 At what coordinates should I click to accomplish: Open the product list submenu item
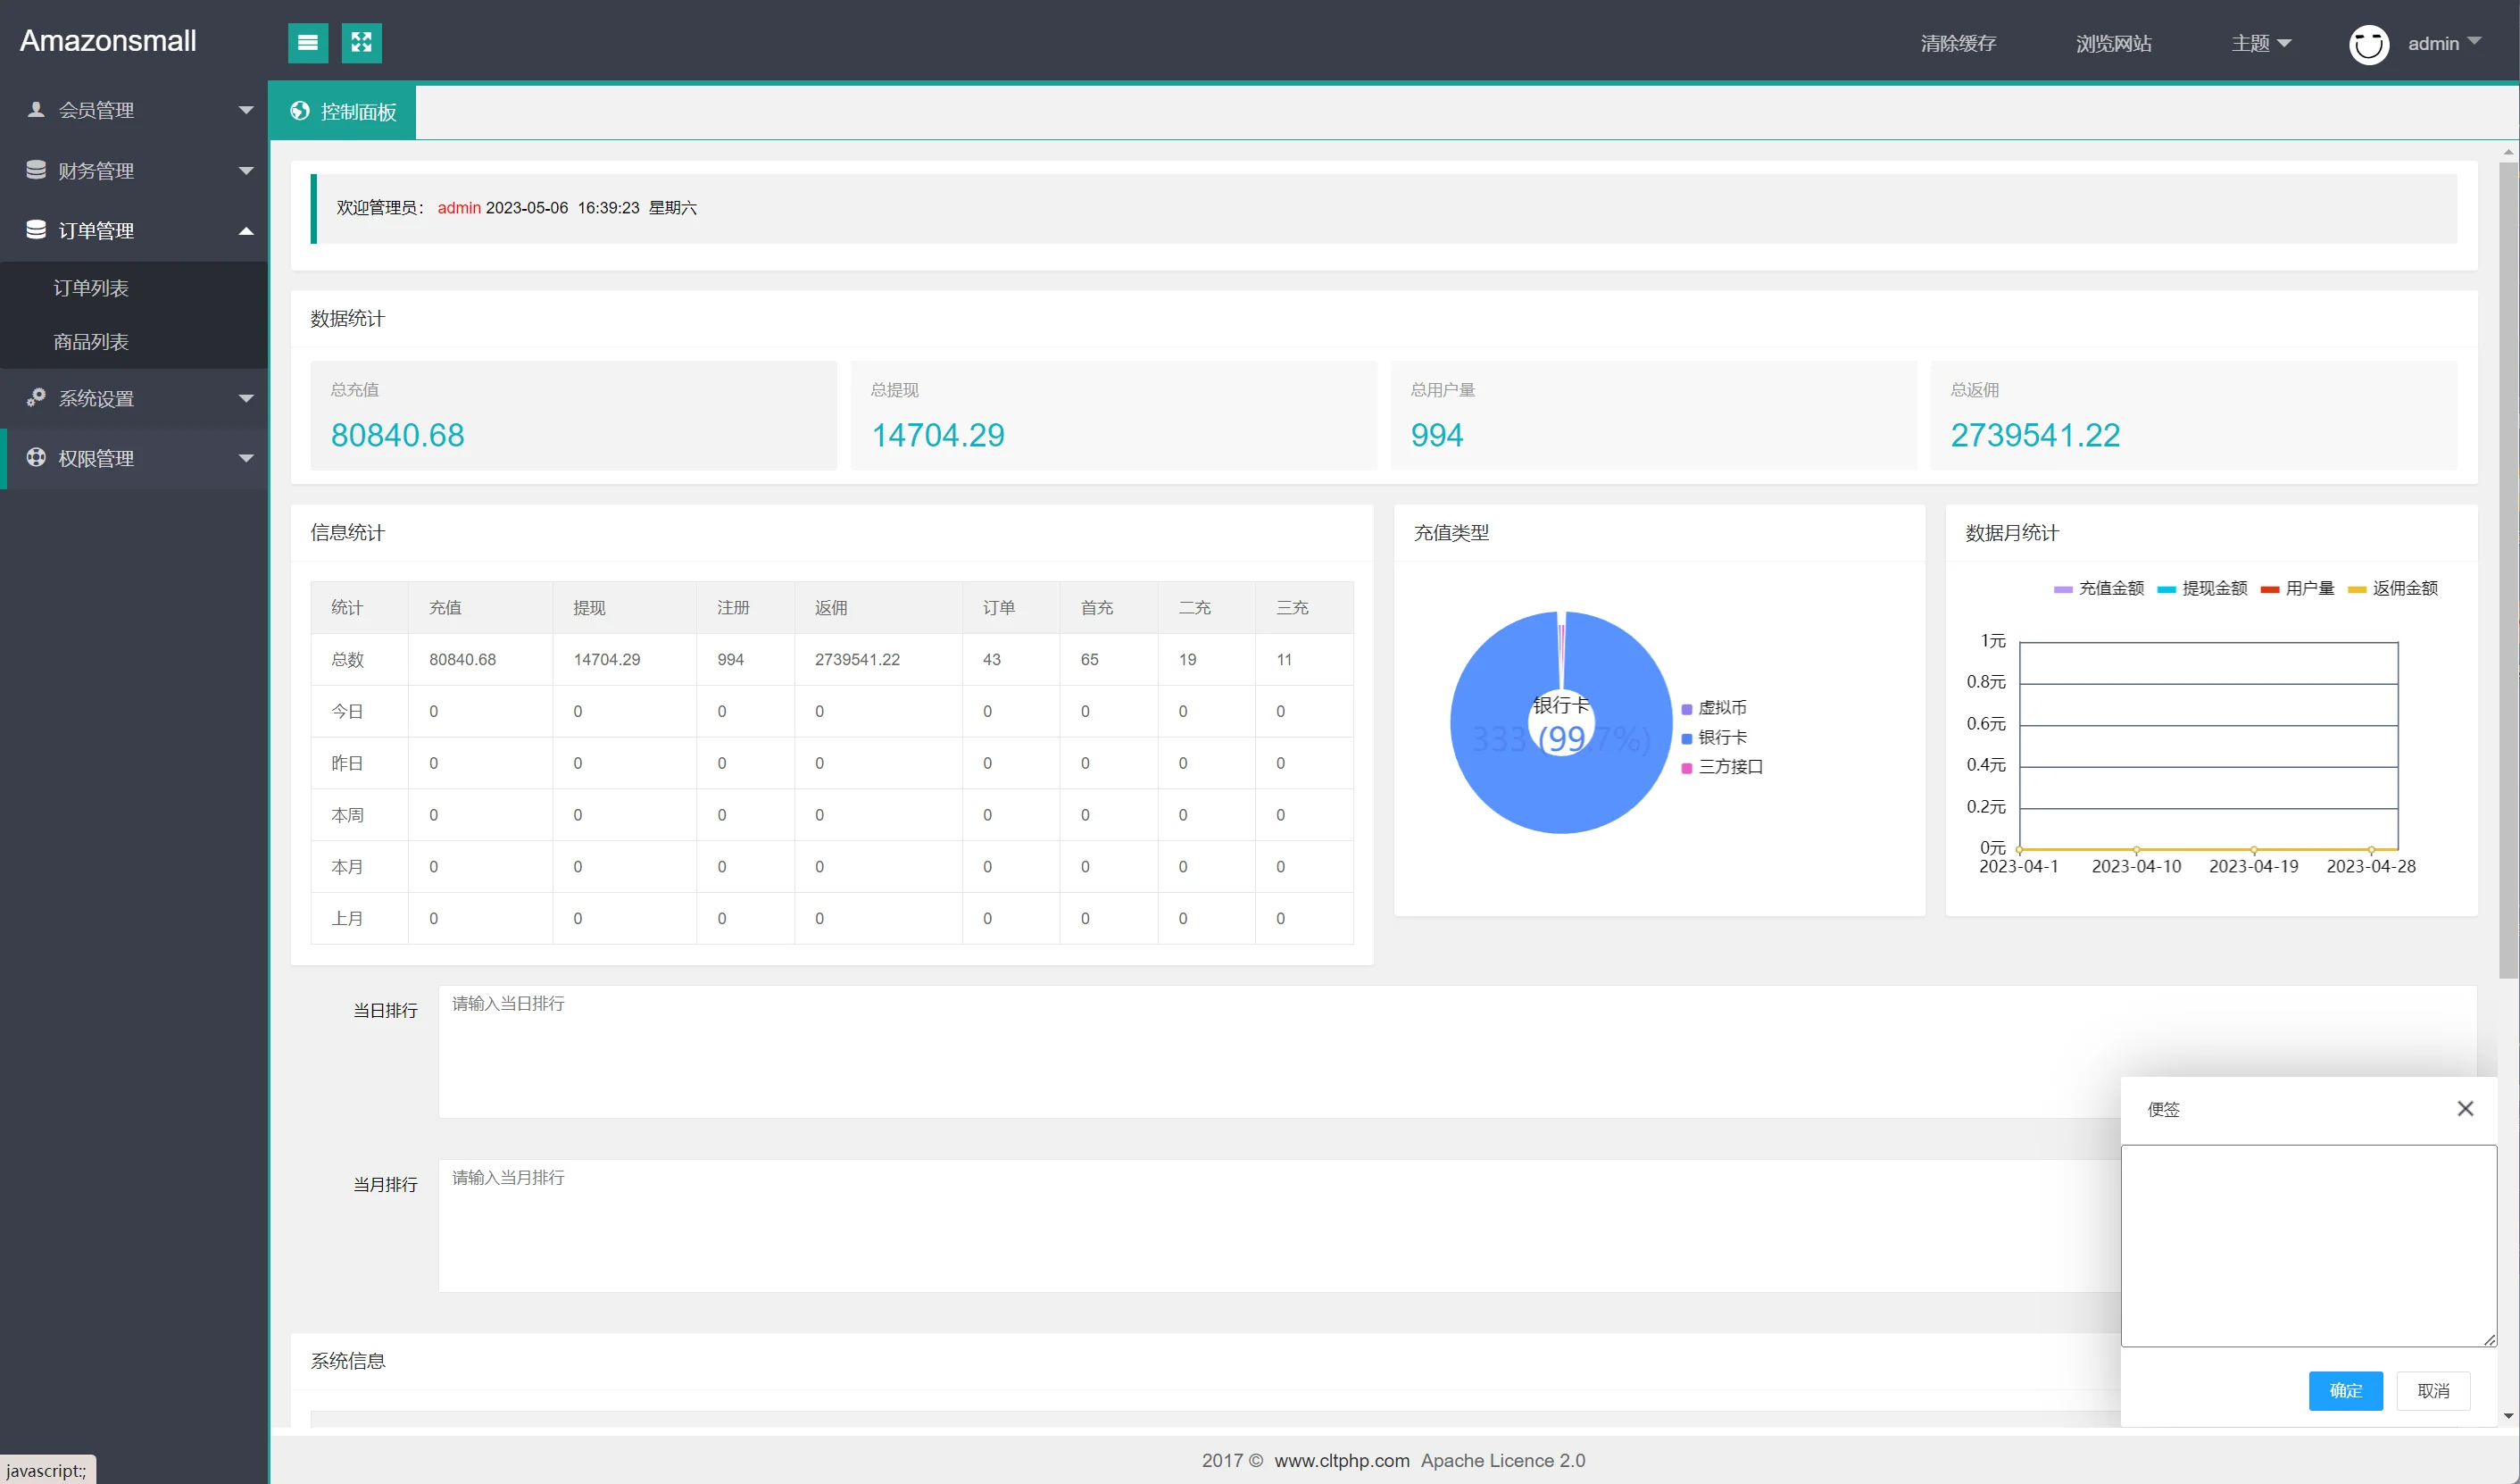tap(91, 342)
